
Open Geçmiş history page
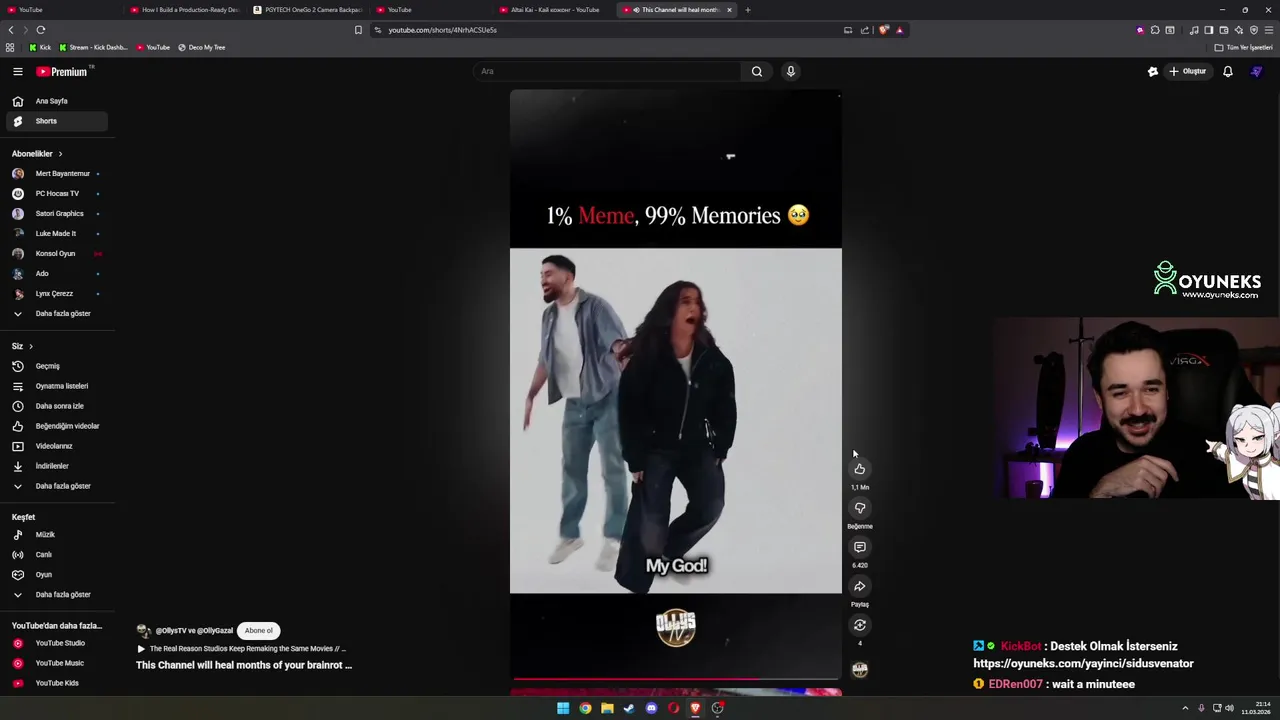(56, 366)
